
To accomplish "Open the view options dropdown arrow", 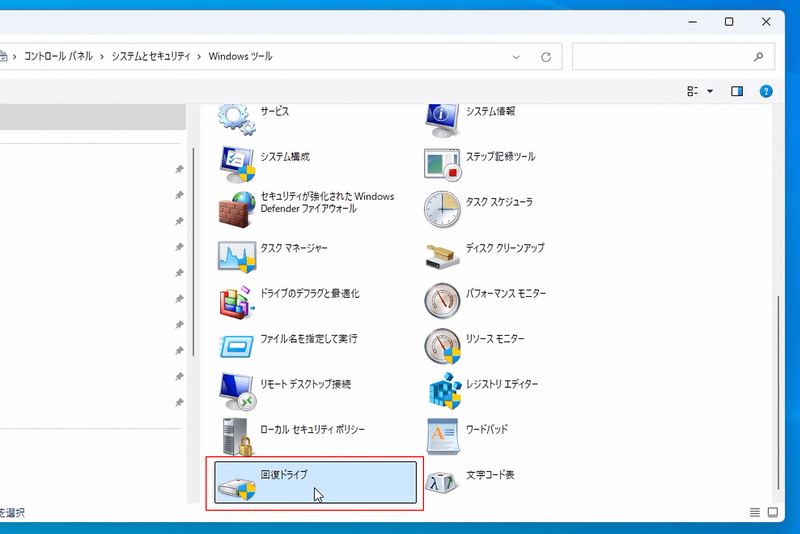I will pyautogui.click(x=710, y=91).
